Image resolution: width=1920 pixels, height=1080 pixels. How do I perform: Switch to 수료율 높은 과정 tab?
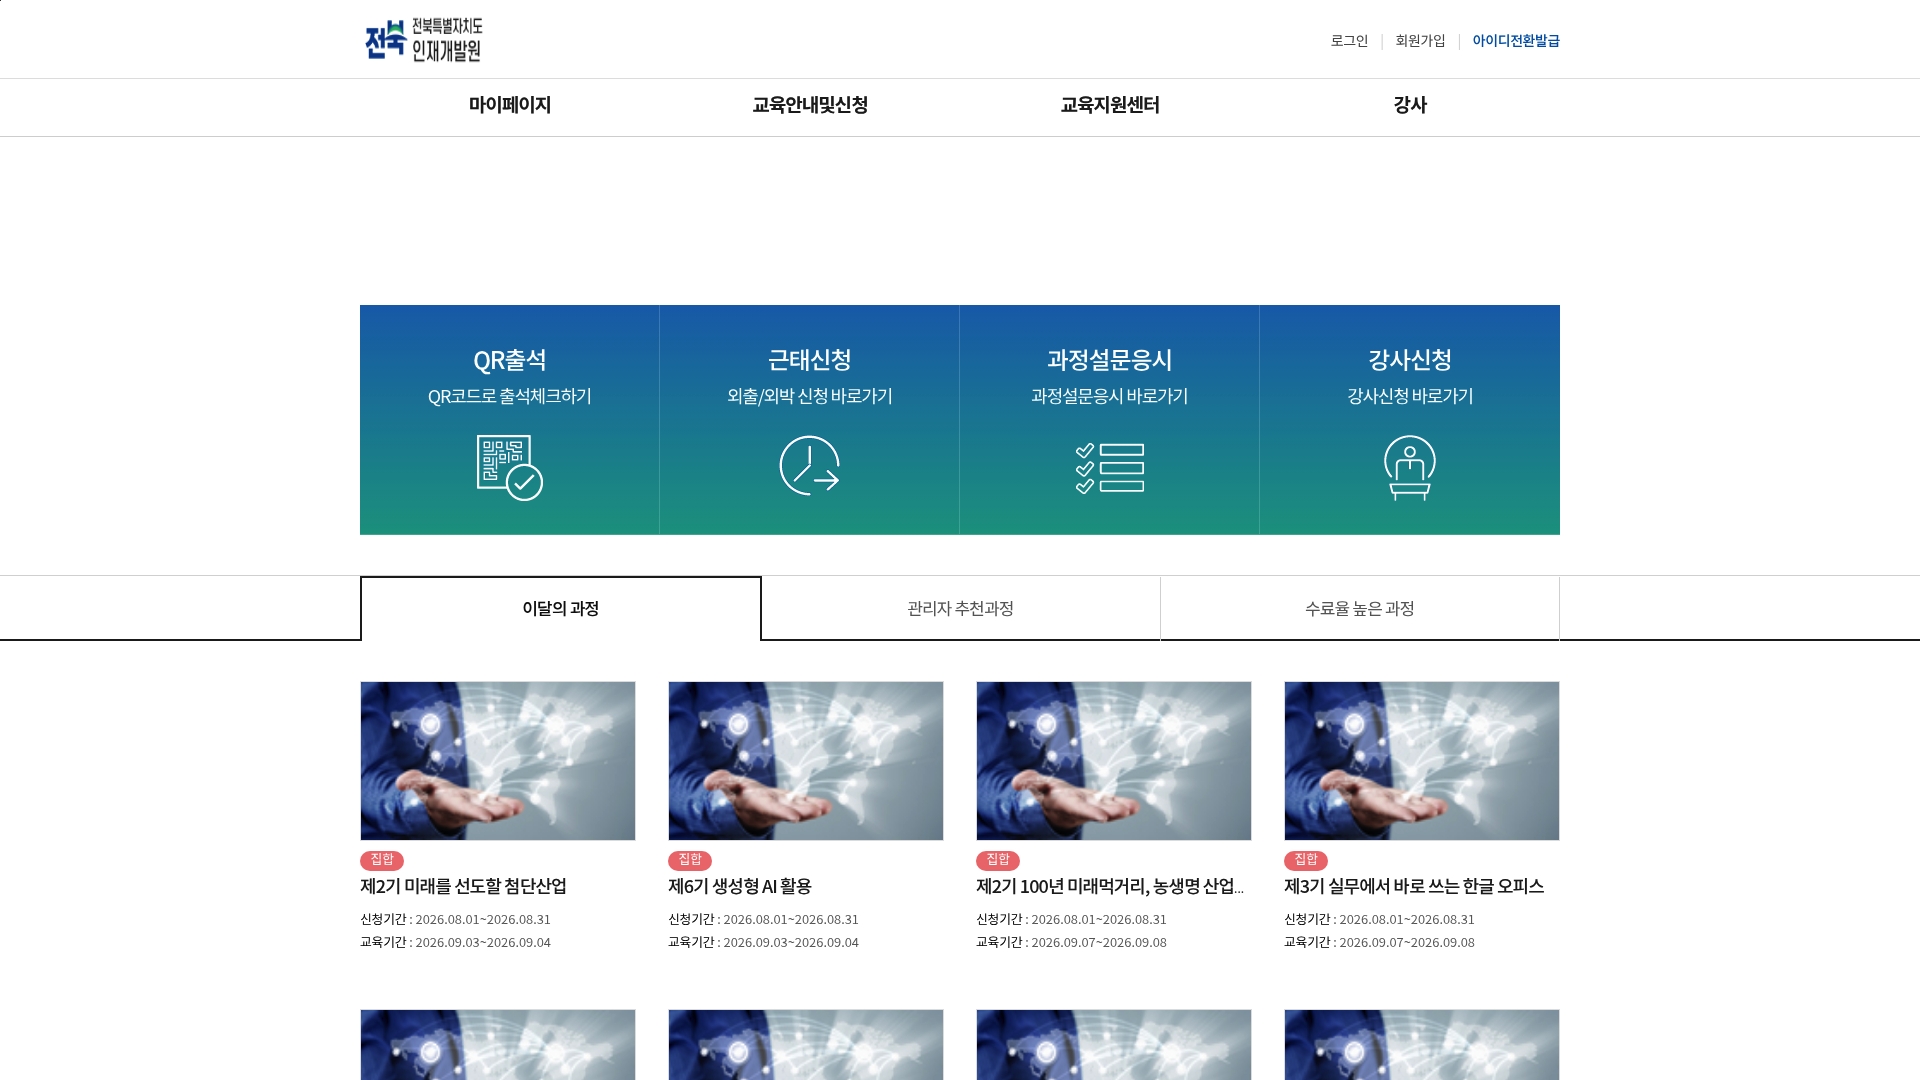coord(1360,608)
